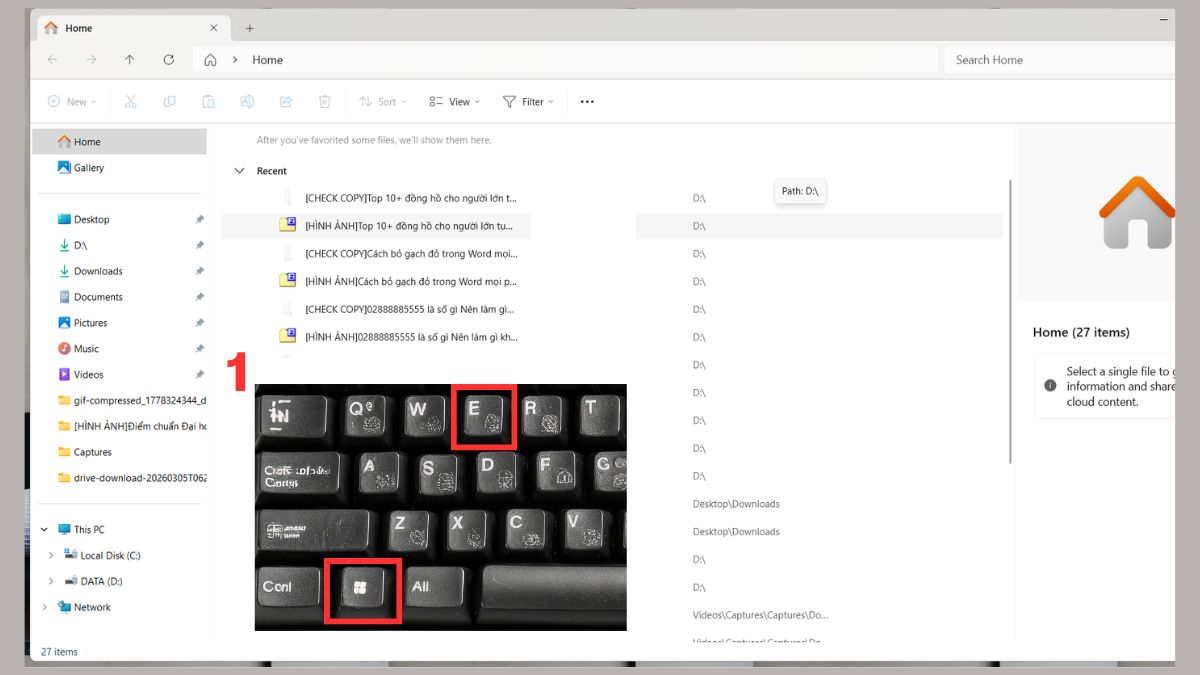Screen dimensions: 1200x675
Task: Collapse the Recent section
Action: coord(239,171)
